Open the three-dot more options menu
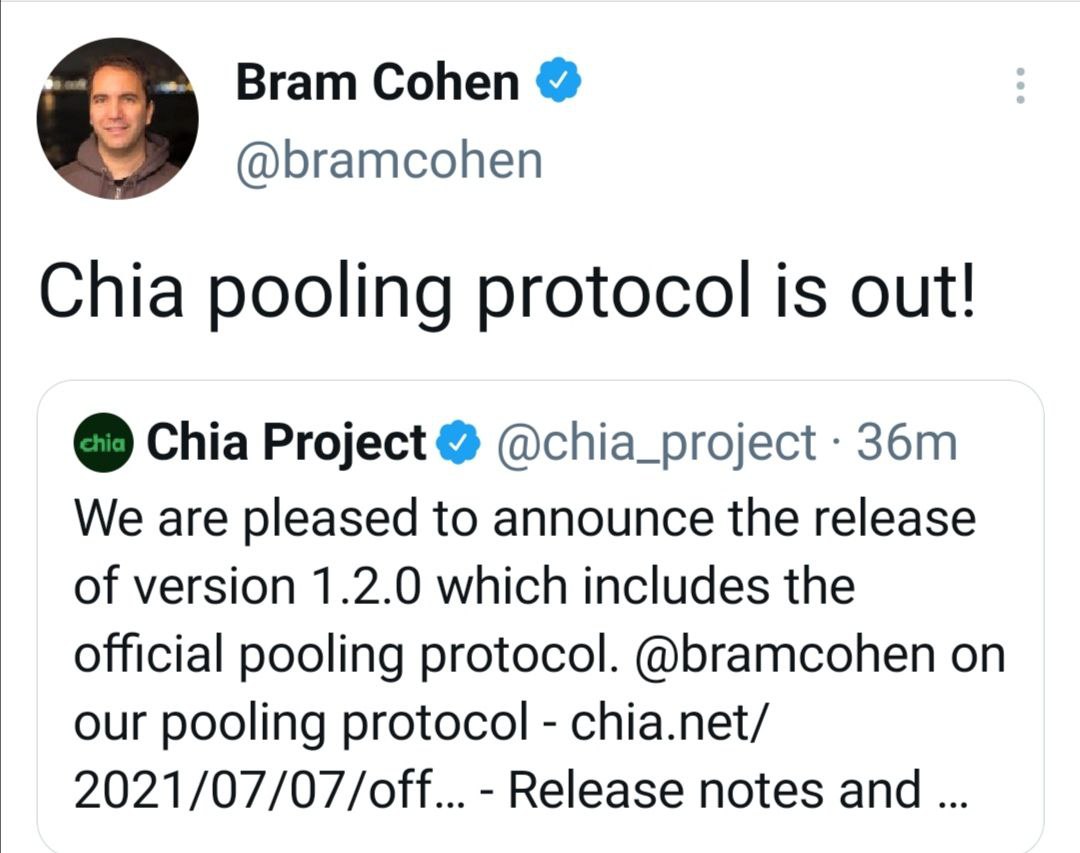Image resolution: width=1080 pixels, height=853 pixels. coord(1019,86)
